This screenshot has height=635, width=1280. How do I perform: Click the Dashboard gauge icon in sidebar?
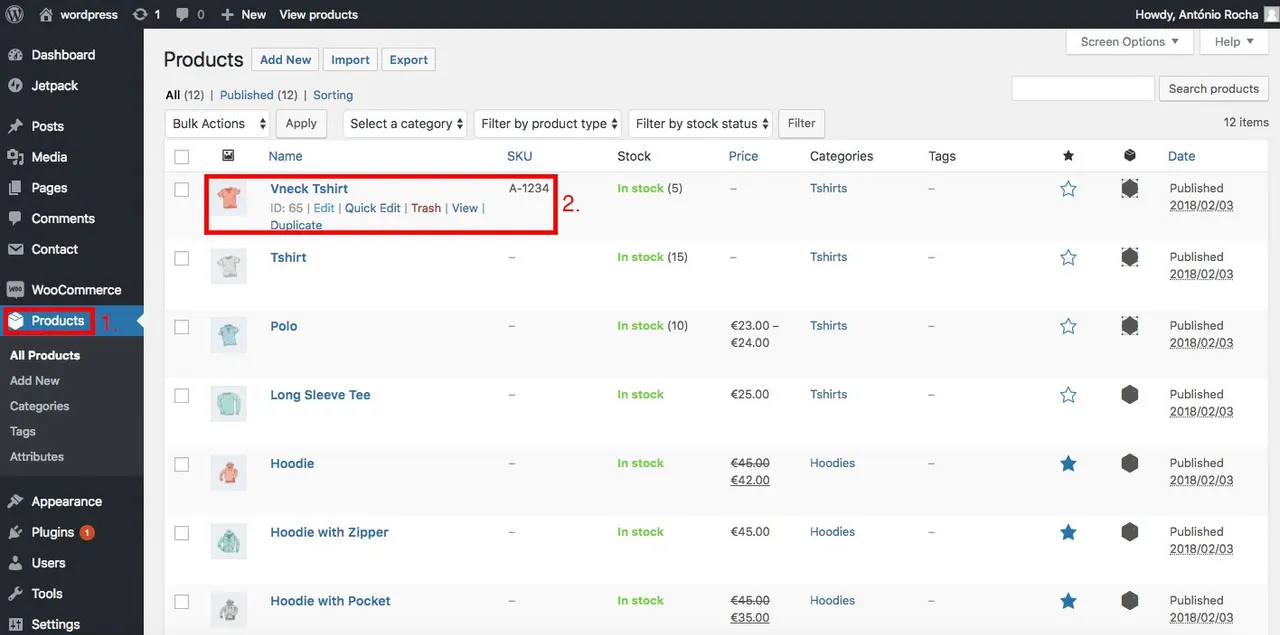[15, 55]
